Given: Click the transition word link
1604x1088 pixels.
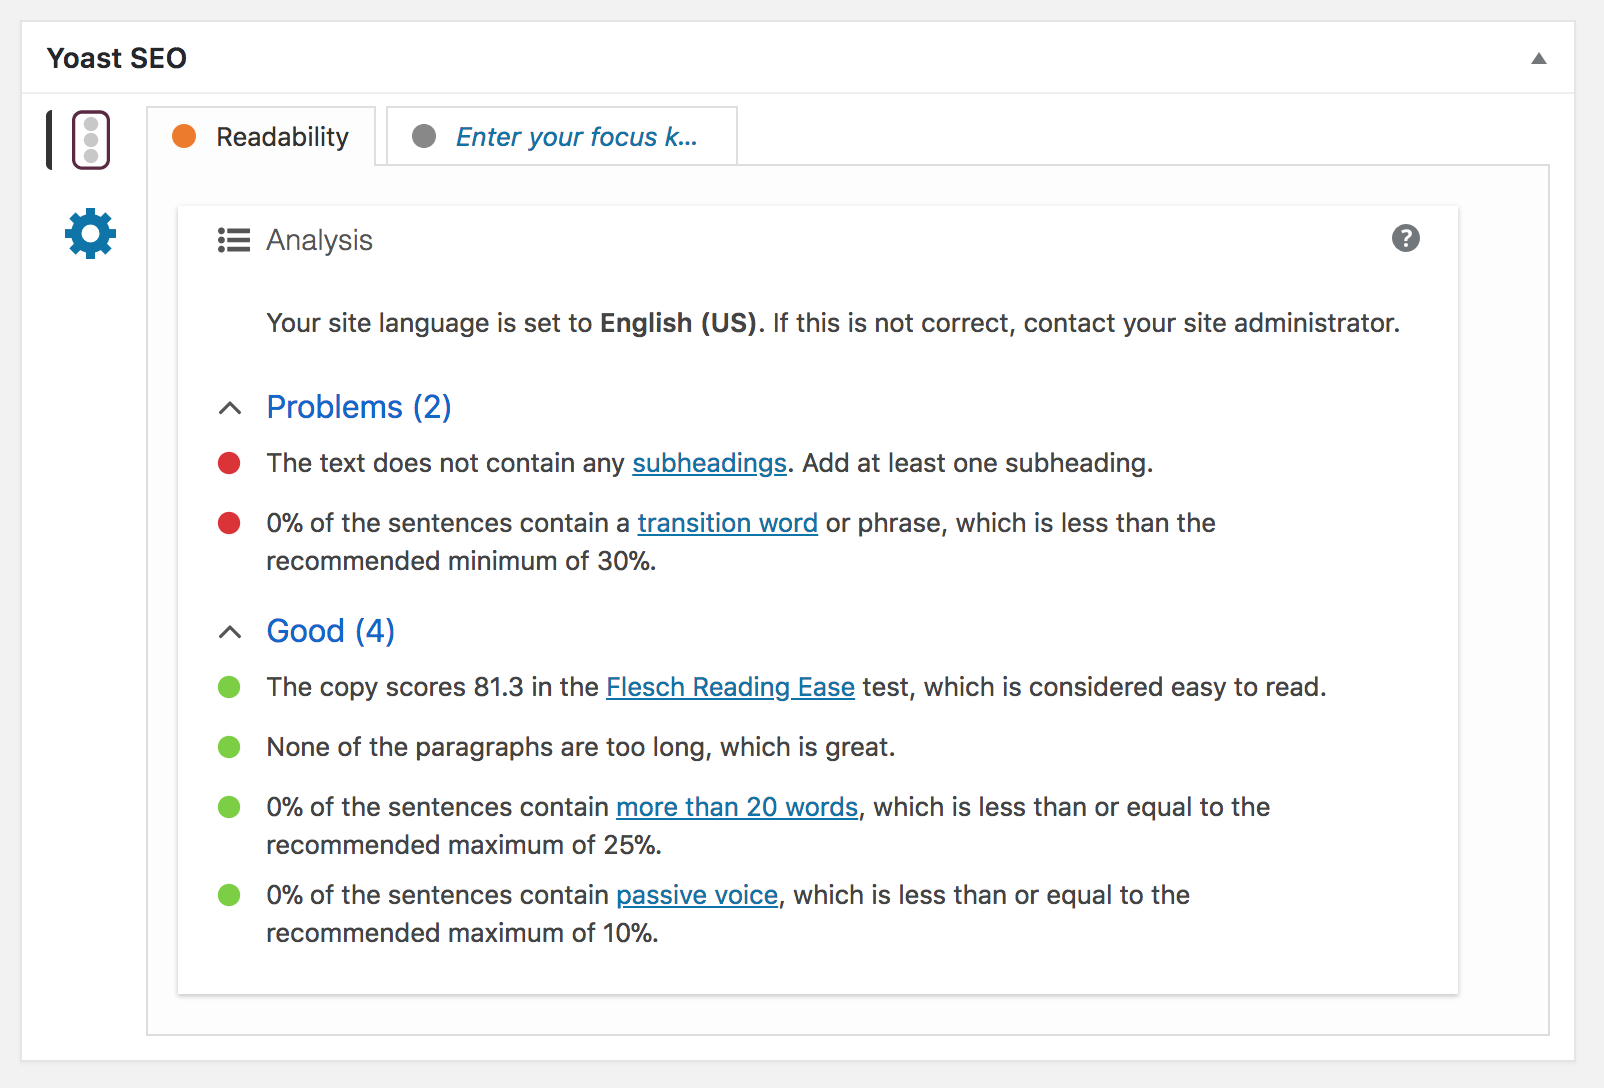Looking at the screenshot, I should click(727, 522).
